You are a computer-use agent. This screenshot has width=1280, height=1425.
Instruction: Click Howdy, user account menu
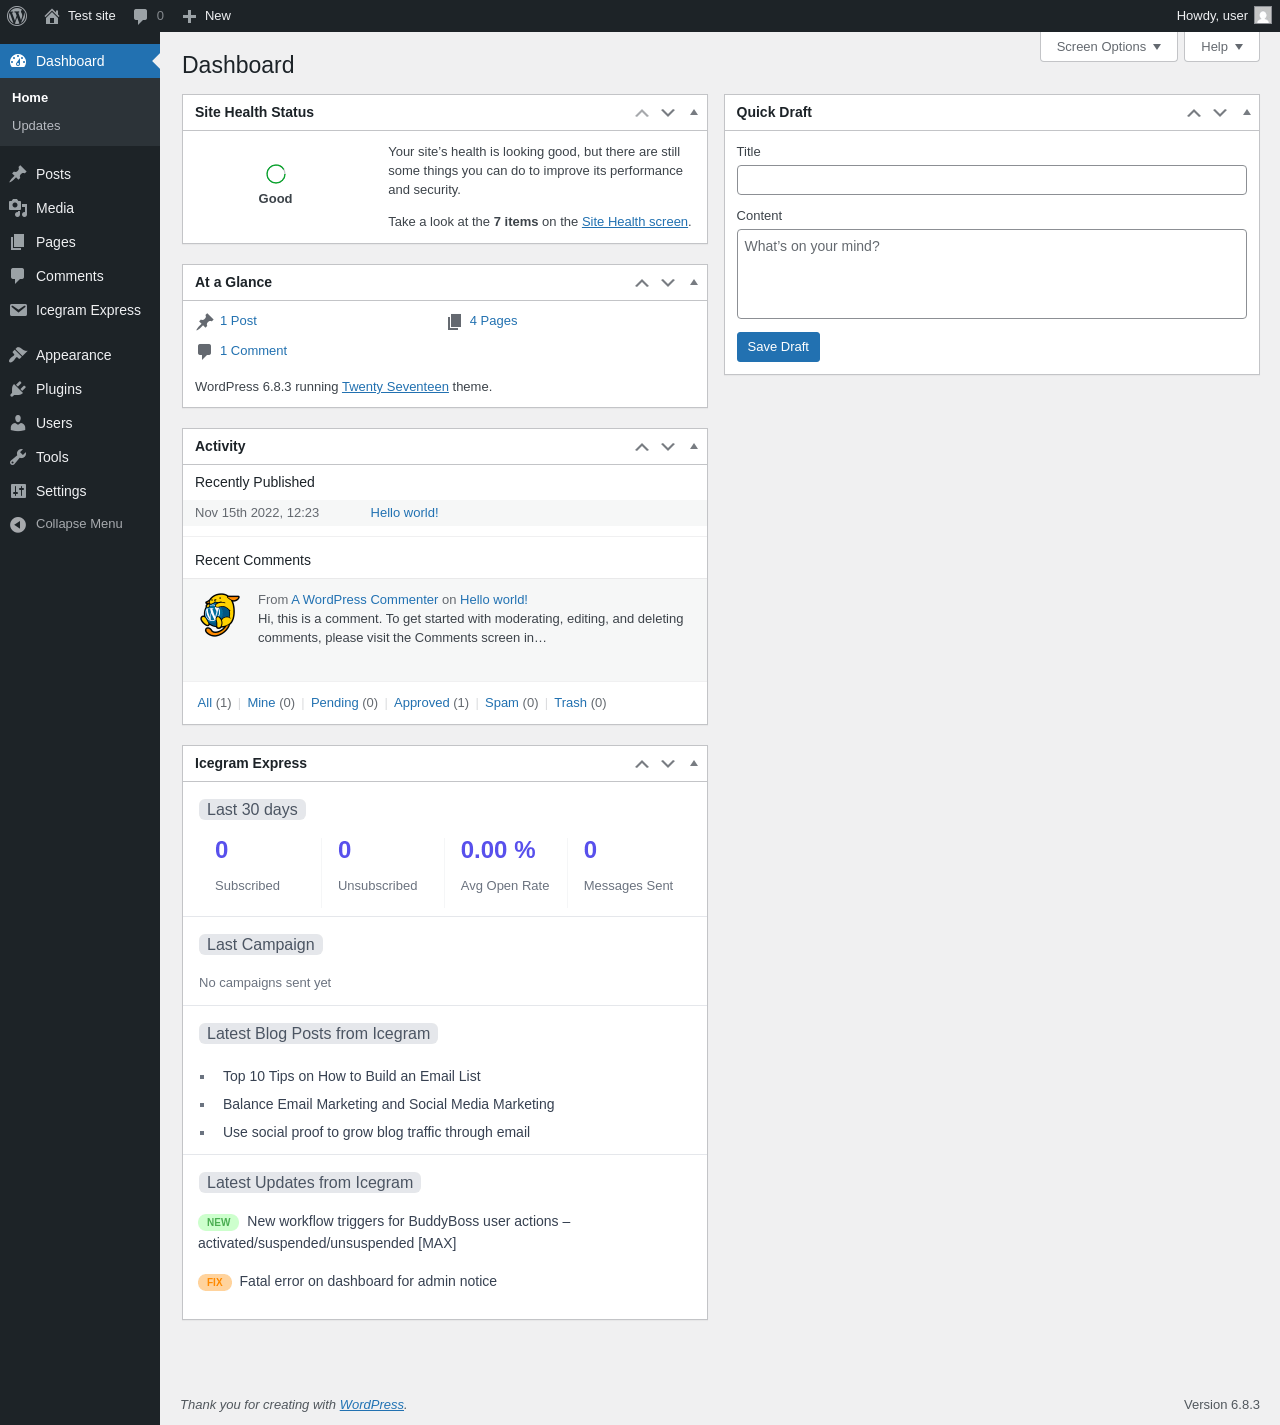pos(1223,16)
